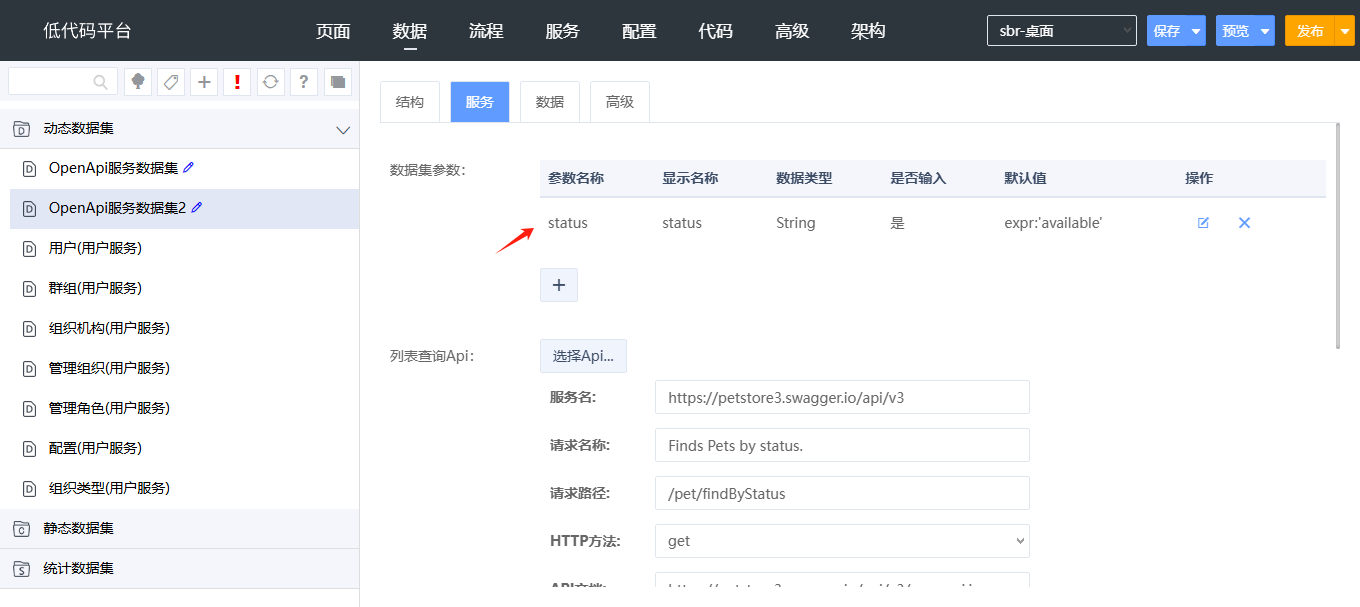The width and height of the screenshot is (1360, 607).
Task: Click the document icon of 用户(用户服务)
Action: [29, 249]
